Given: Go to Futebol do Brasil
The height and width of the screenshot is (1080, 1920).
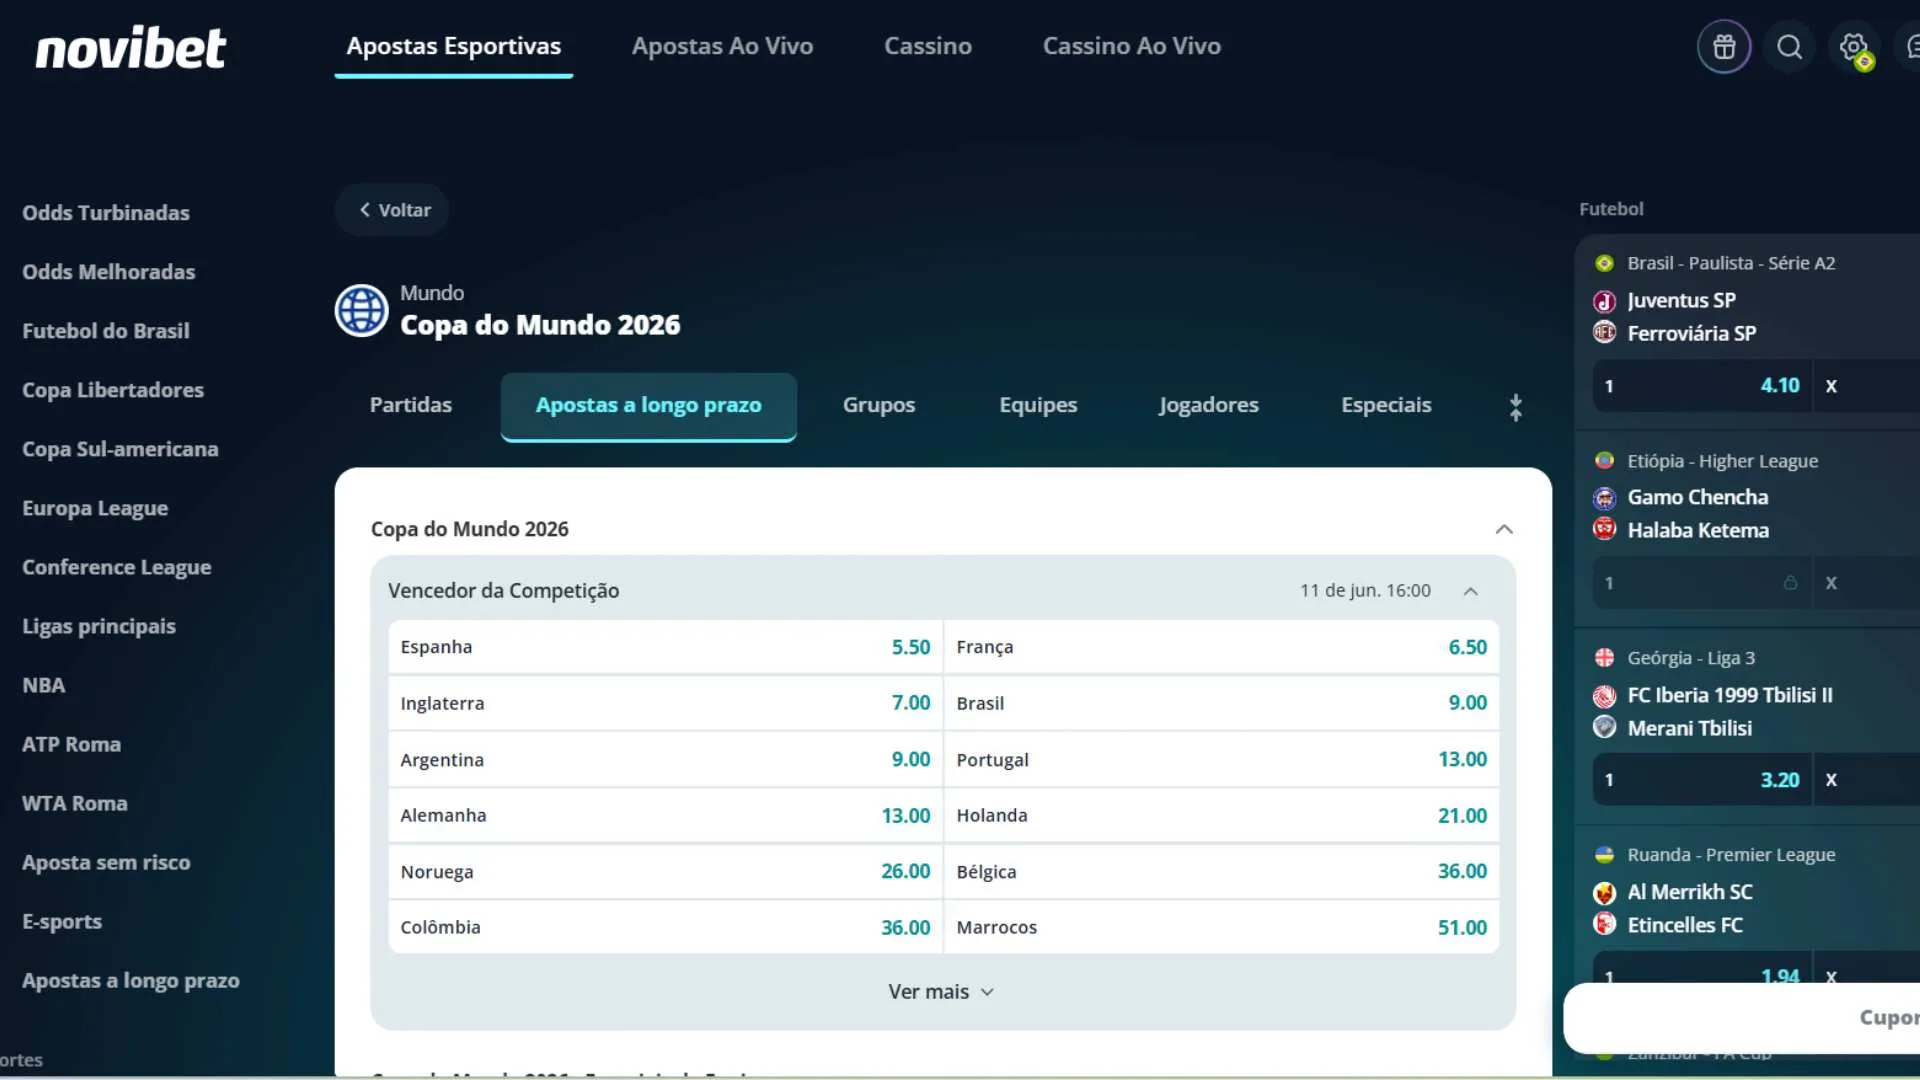Looking at the screenshot, I should pyautogui.click(x=106, y=331).
